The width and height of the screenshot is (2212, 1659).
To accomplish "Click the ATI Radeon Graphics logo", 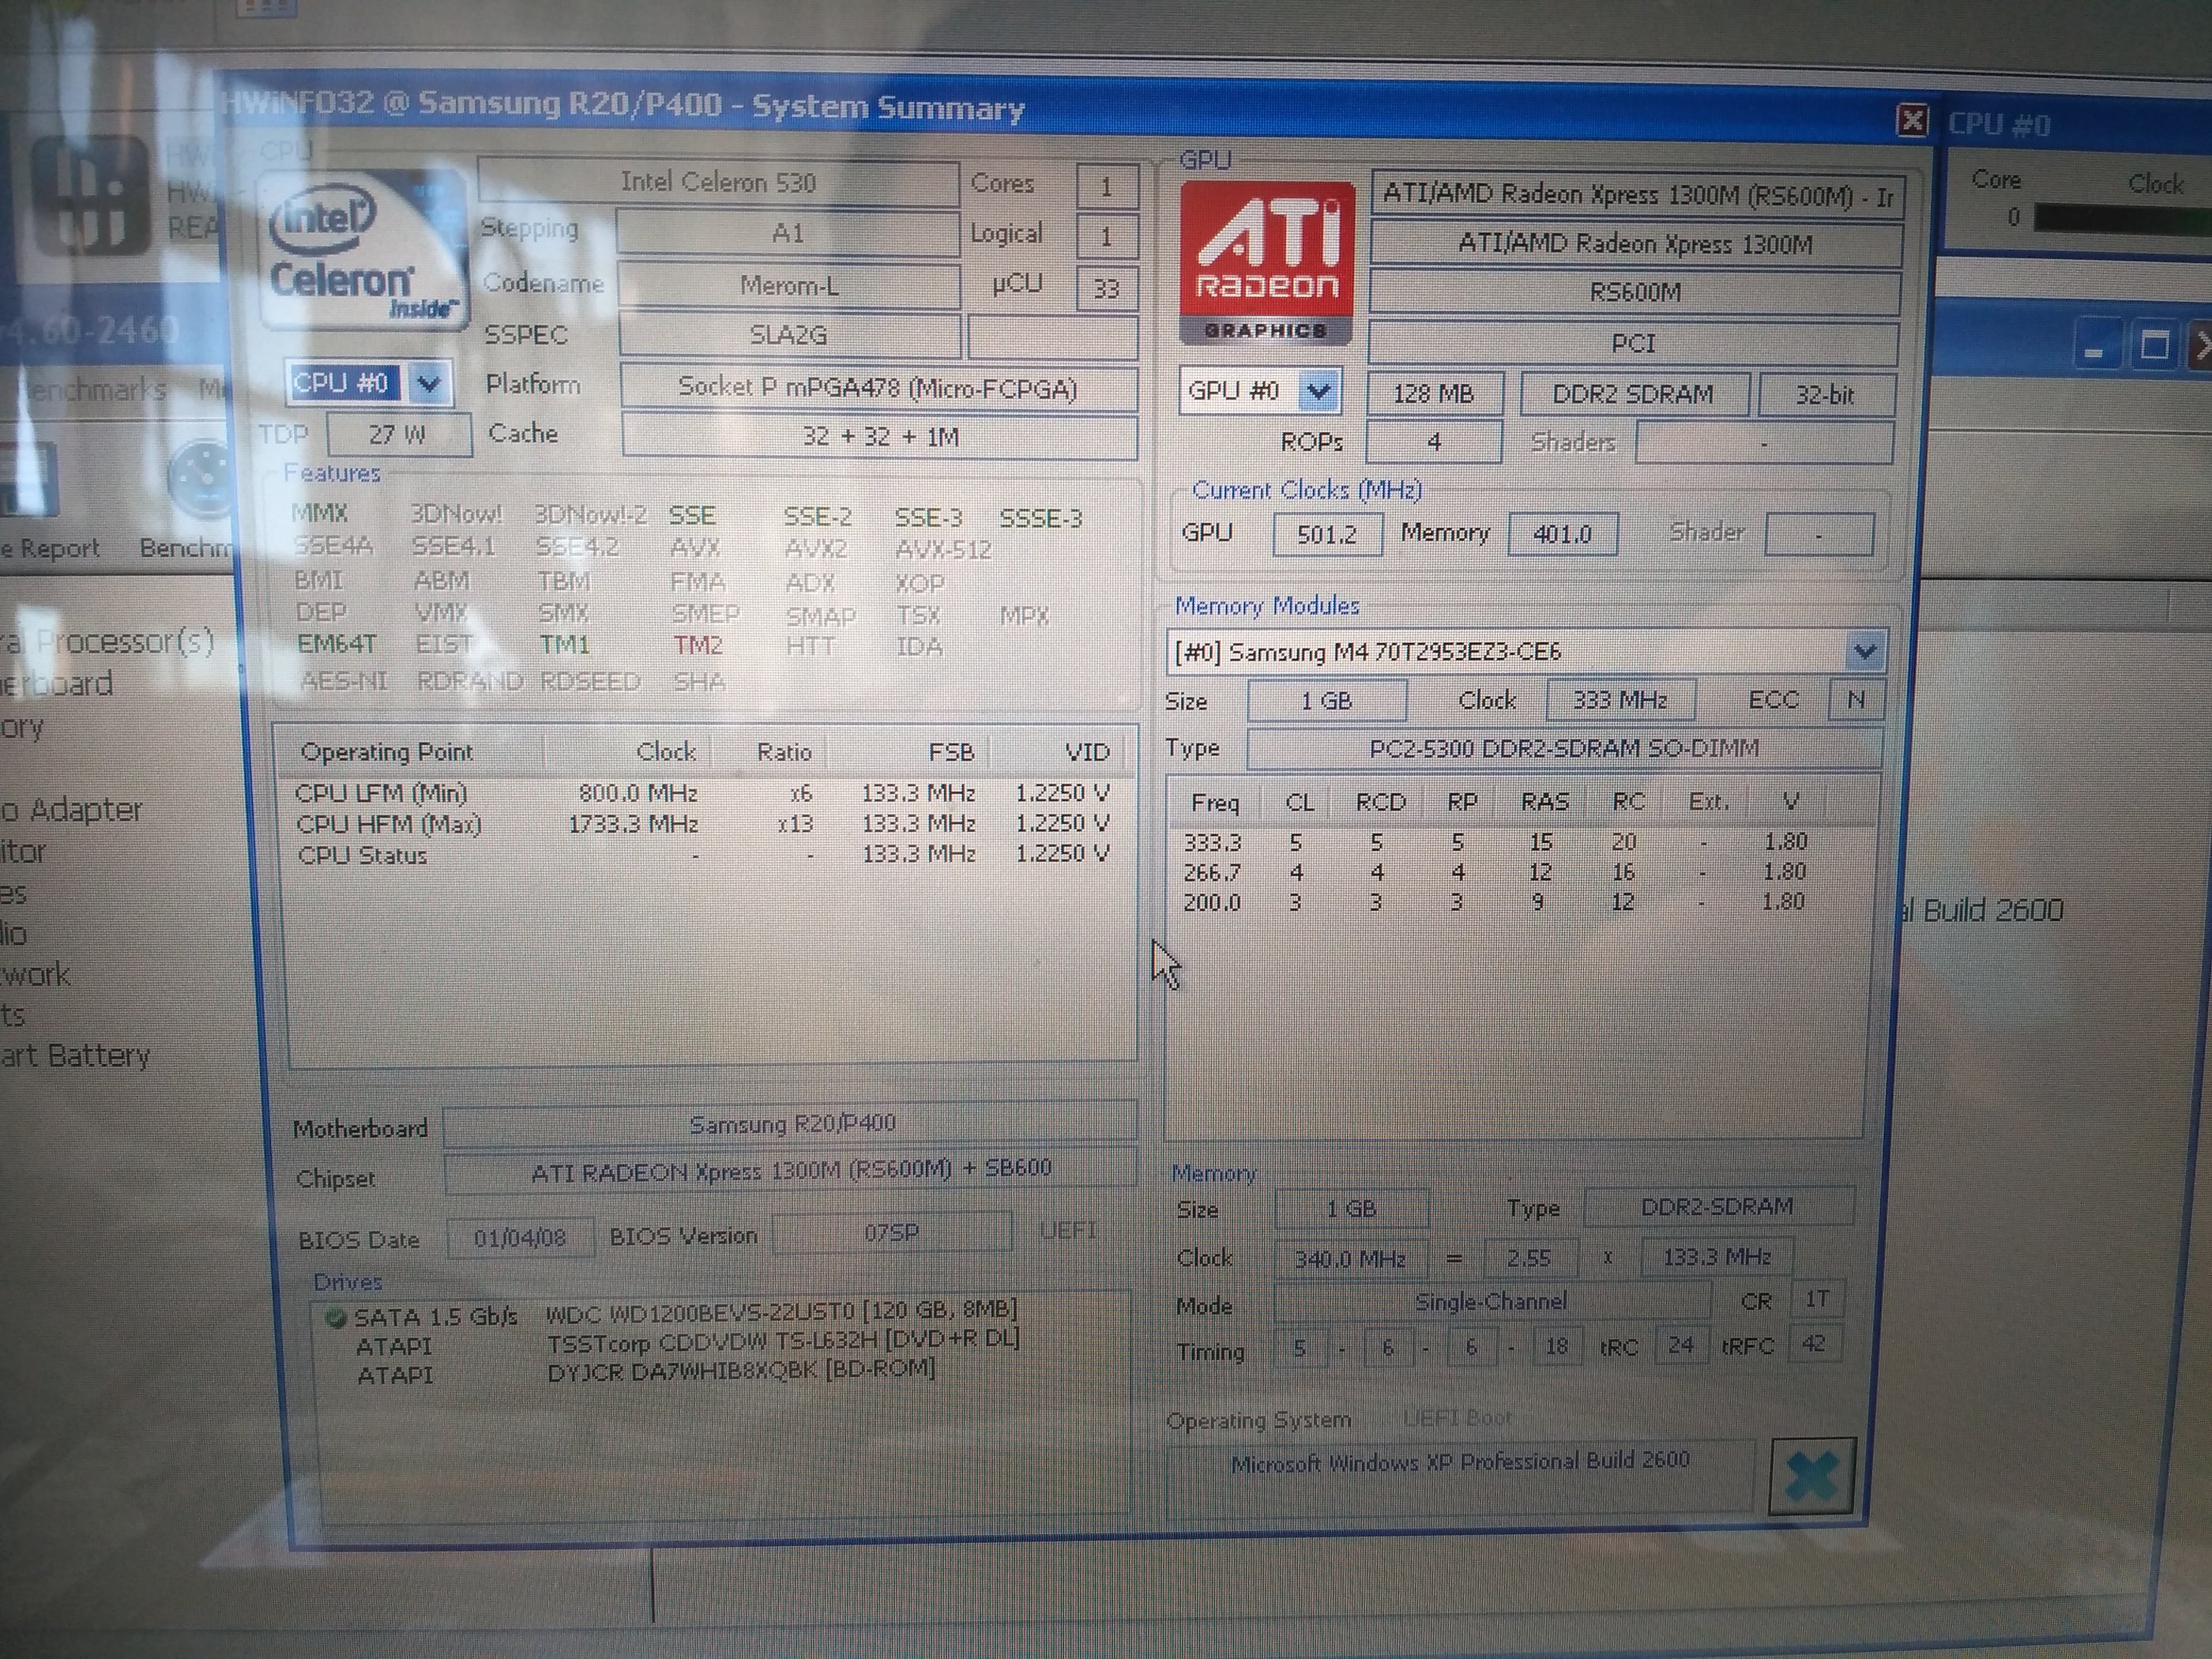I will click(x=1266, y=262).
